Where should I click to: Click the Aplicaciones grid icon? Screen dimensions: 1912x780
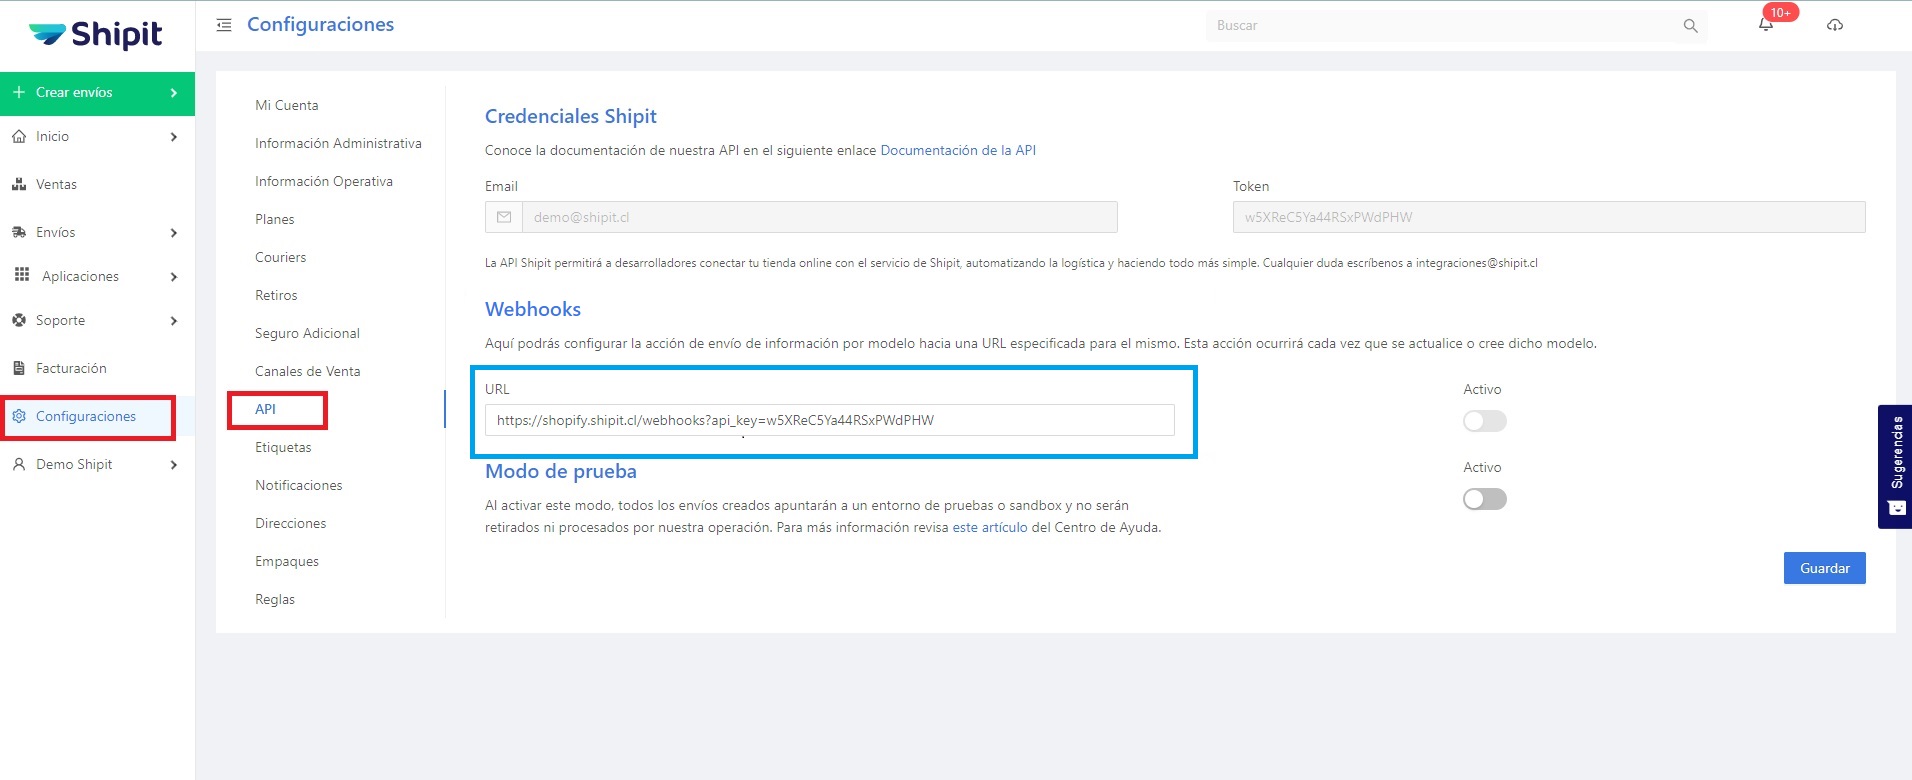pyautogui.click(x=22, y=275)
